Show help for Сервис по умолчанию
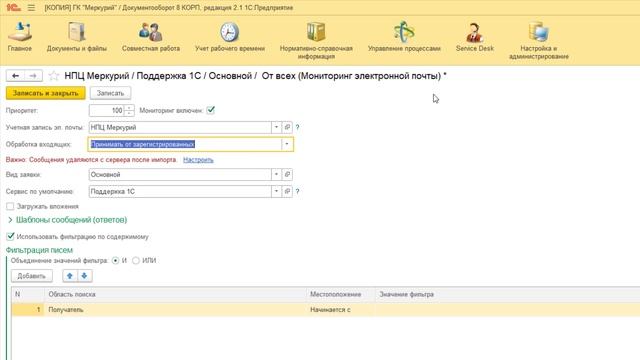 [298, 191]
